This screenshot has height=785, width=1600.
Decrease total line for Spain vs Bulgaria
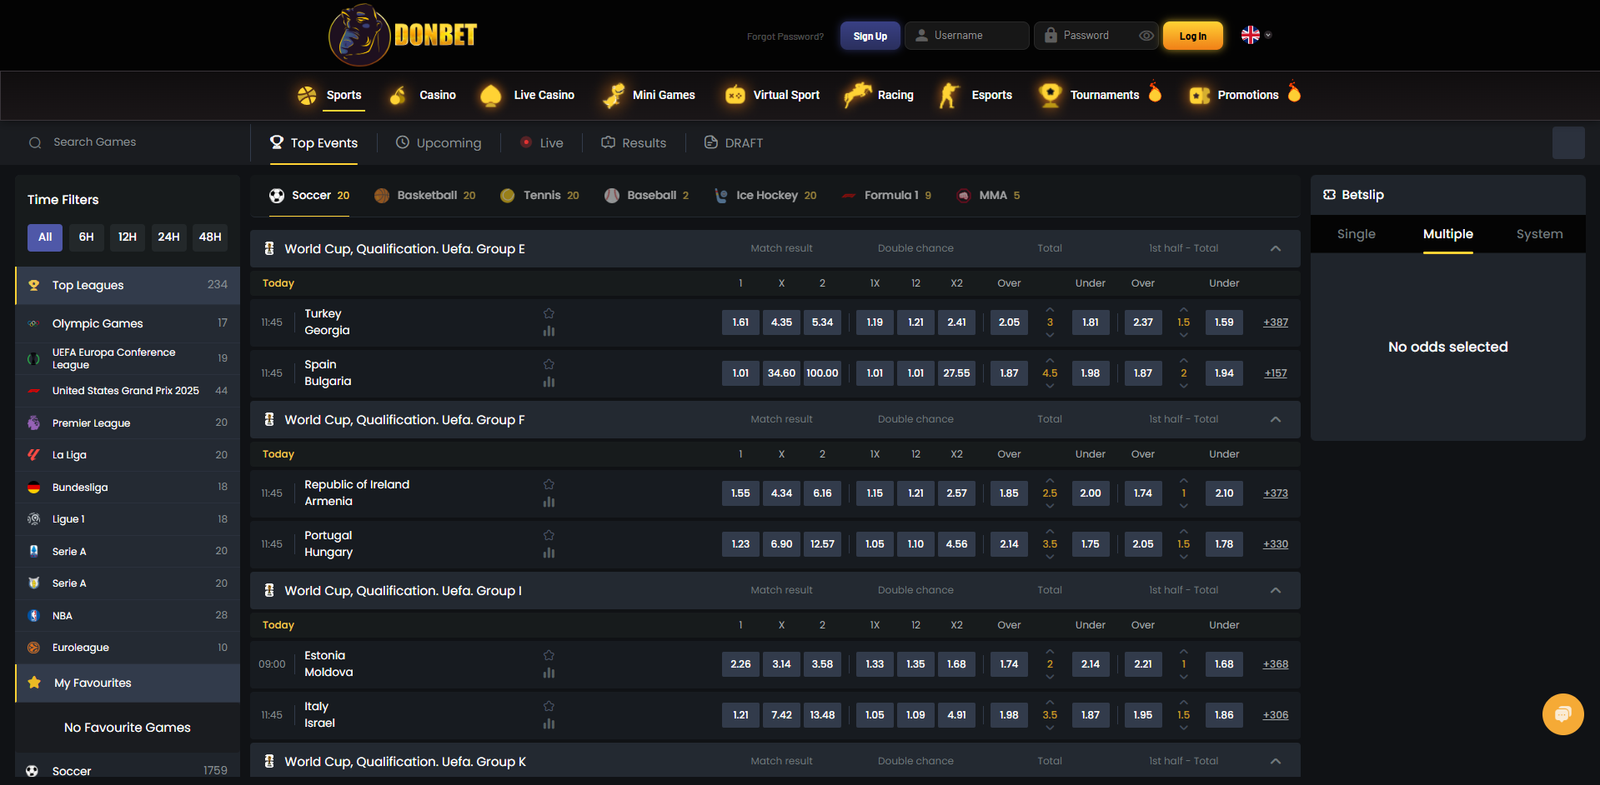click(x=1050, y=386)
